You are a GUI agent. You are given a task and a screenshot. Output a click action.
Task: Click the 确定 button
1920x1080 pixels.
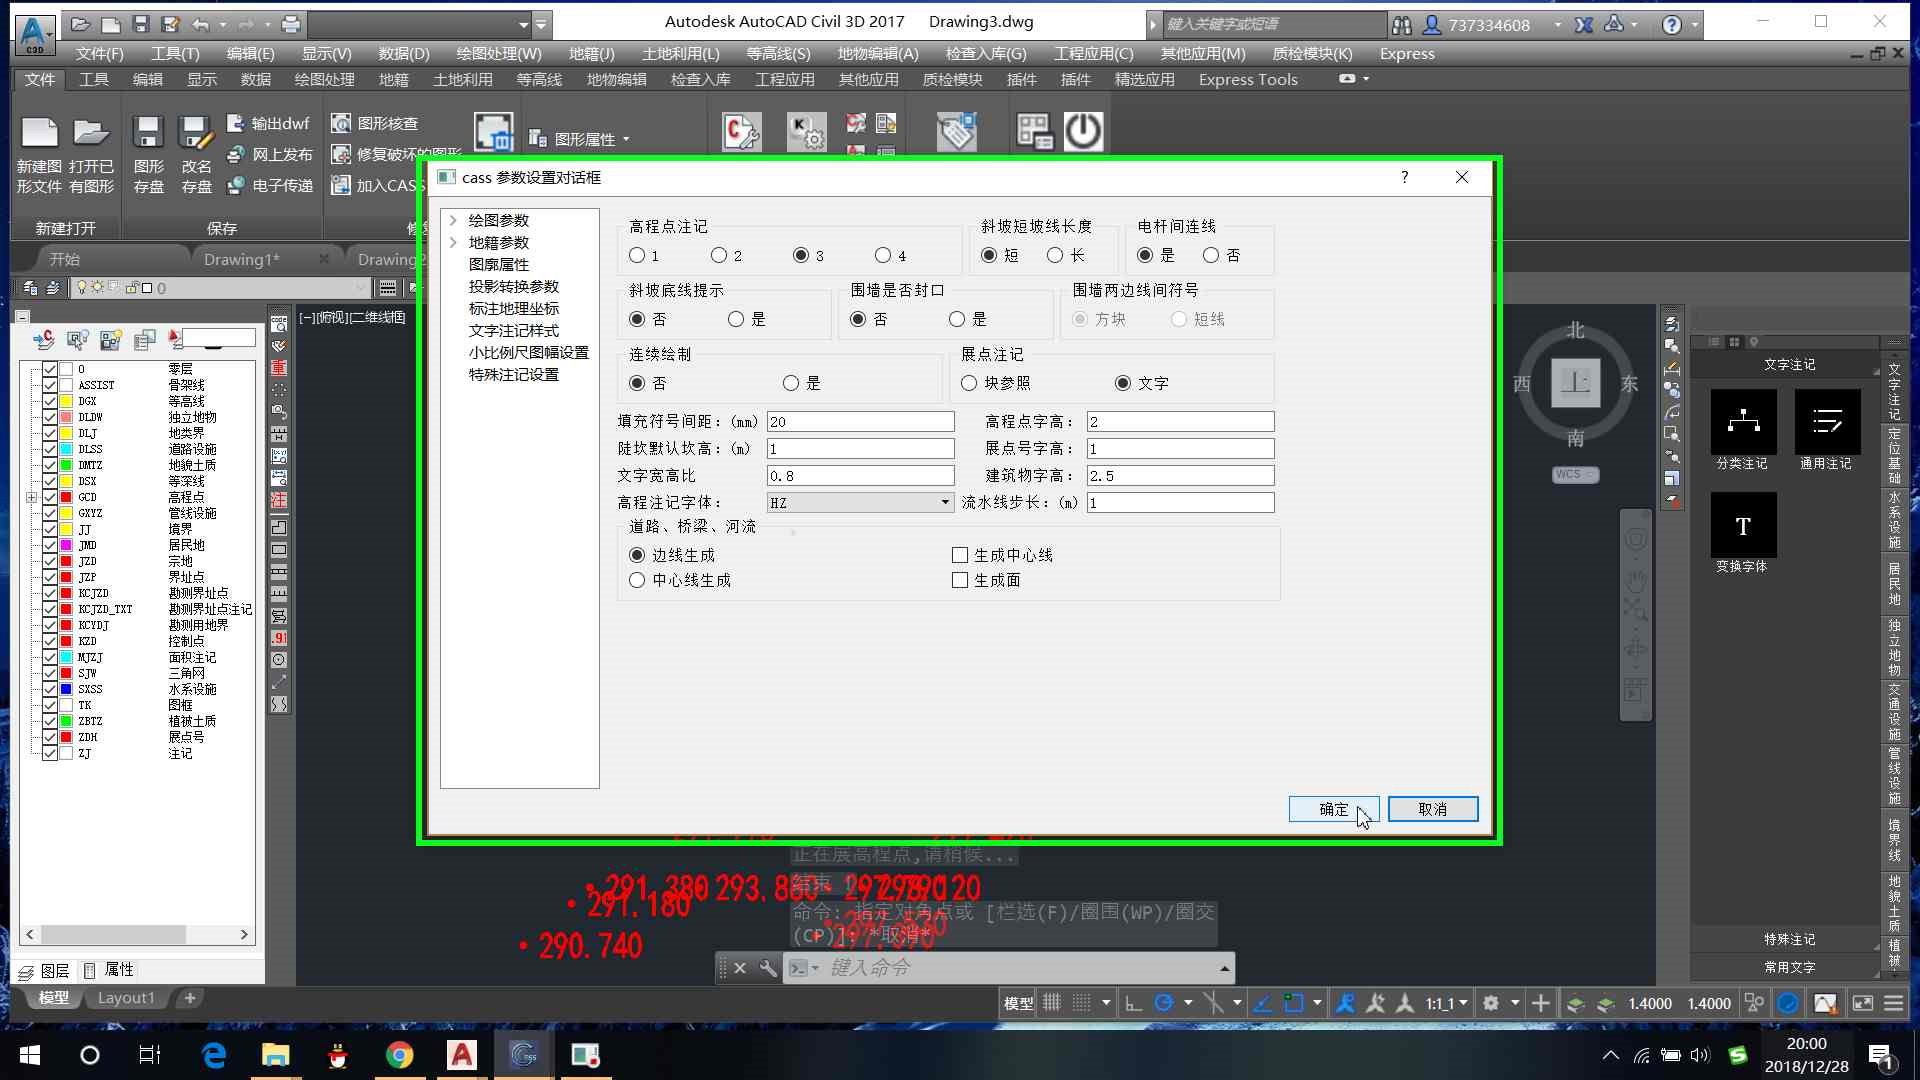1333,809
